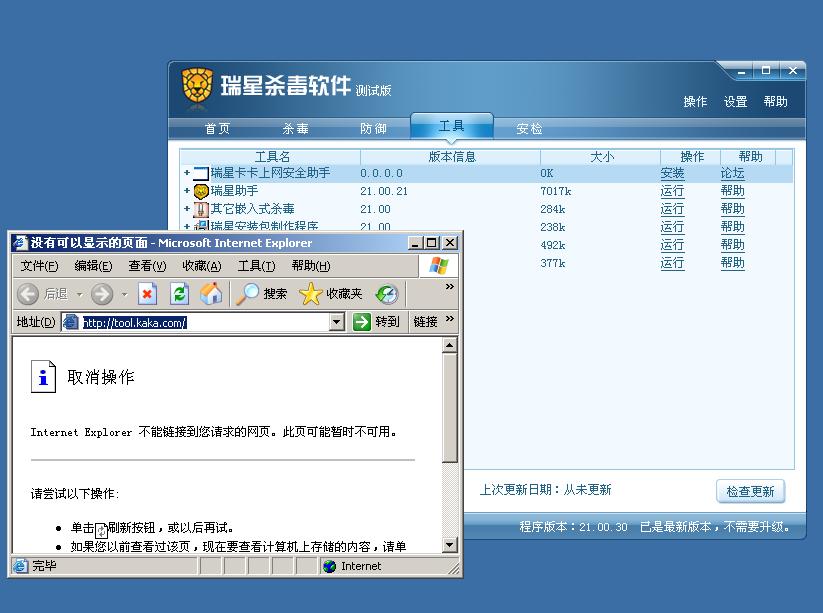Open 设置 in Rising header
Viewport: 823px width, 613px height.
point(735,102)
